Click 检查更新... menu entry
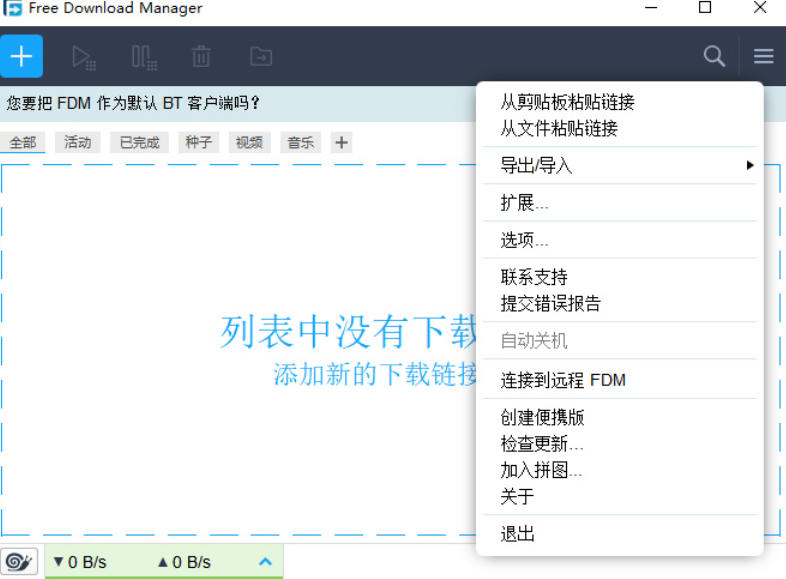 click(x=620, y=444)
